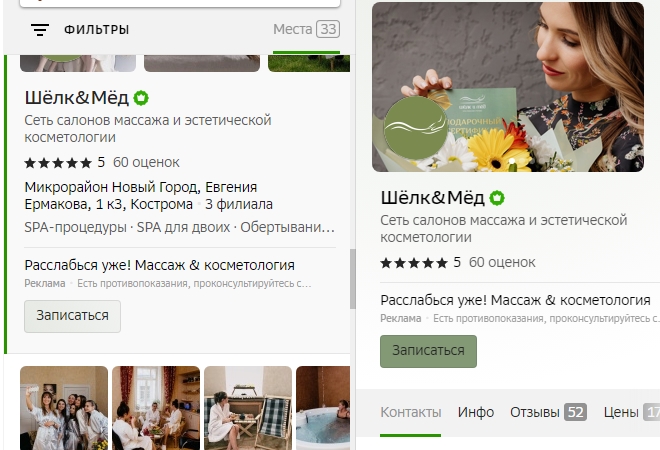Image resolution: width=660 pixels, height=450 pixels.
Task: Click the round green Шёлк&Мёд logo
Action: tap(415, 128)
